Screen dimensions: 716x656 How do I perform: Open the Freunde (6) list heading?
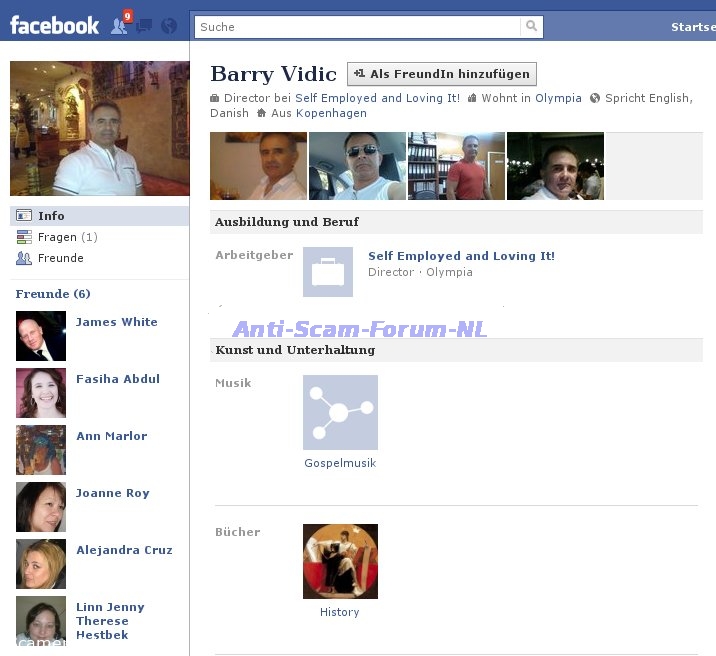(x=53, y=294)
